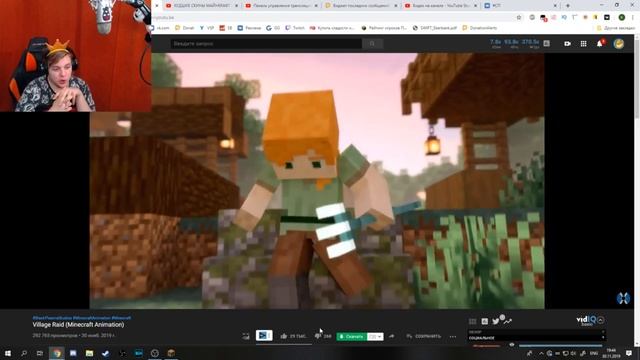
Task: Open File Explorer from the taskbar
Action: 89,353
